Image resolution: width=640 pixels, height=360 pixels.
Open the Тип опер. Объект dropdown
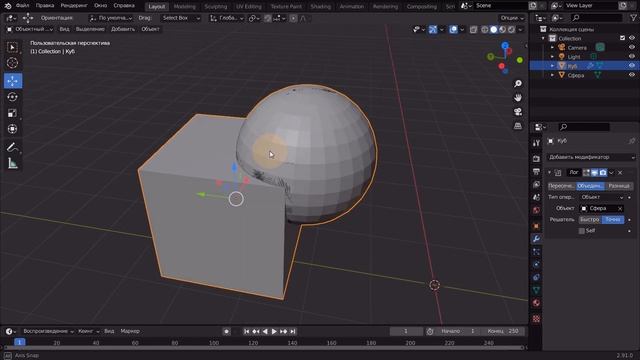[602, 197]
